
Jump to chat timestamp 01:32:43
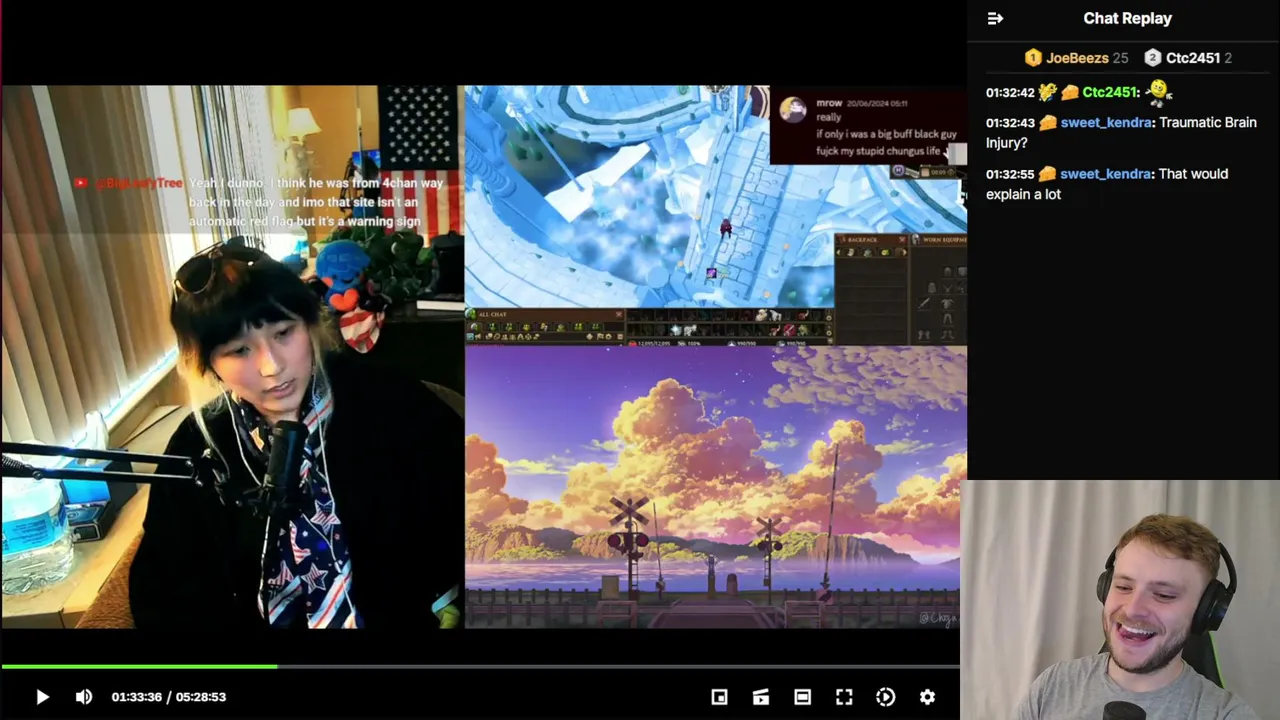[x=1010, y=123]
